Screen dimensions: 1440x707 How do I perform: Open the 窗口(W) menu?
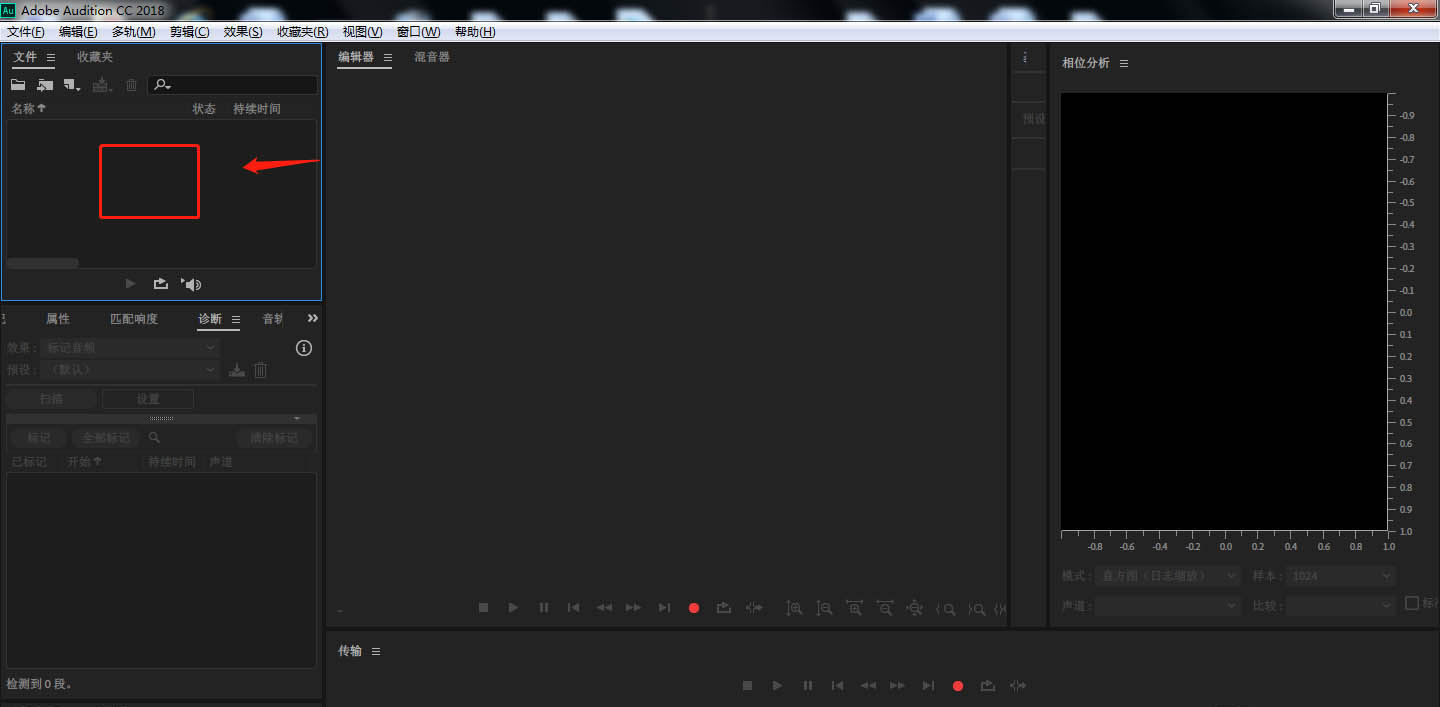point(418,32)
